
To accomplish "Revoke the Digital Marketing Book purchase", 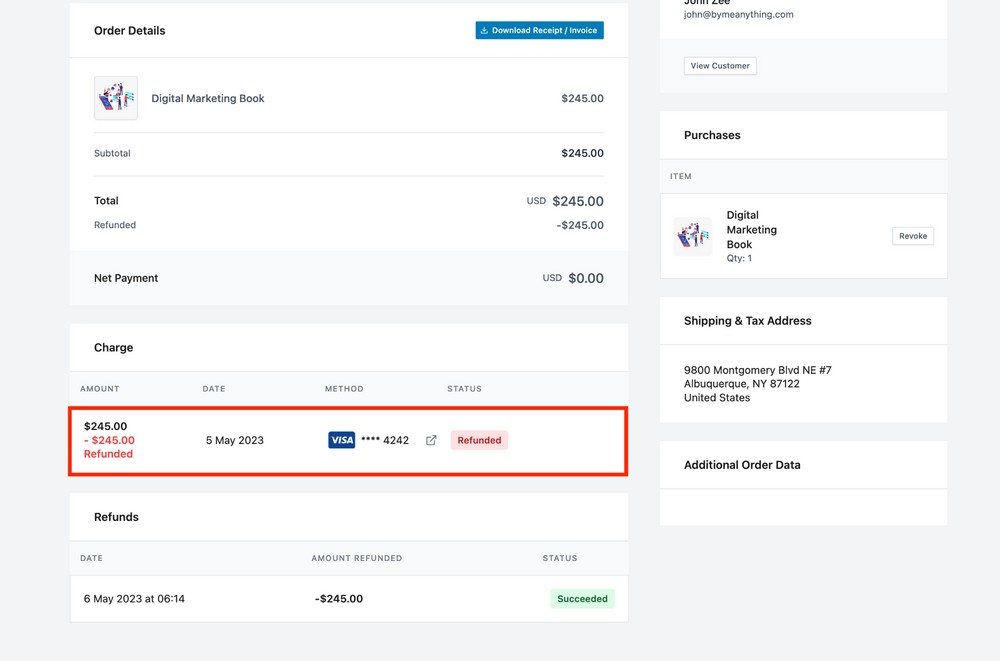I will point(912,236).
